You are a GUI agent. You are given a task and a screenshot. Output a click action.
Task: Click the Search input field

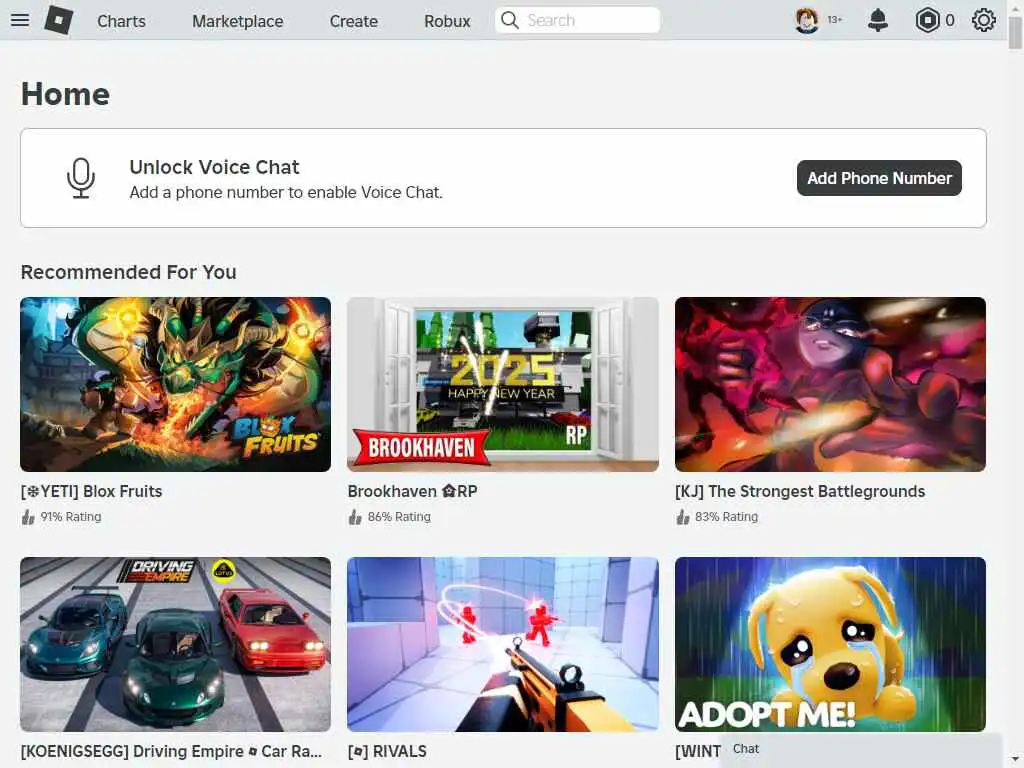577,20
